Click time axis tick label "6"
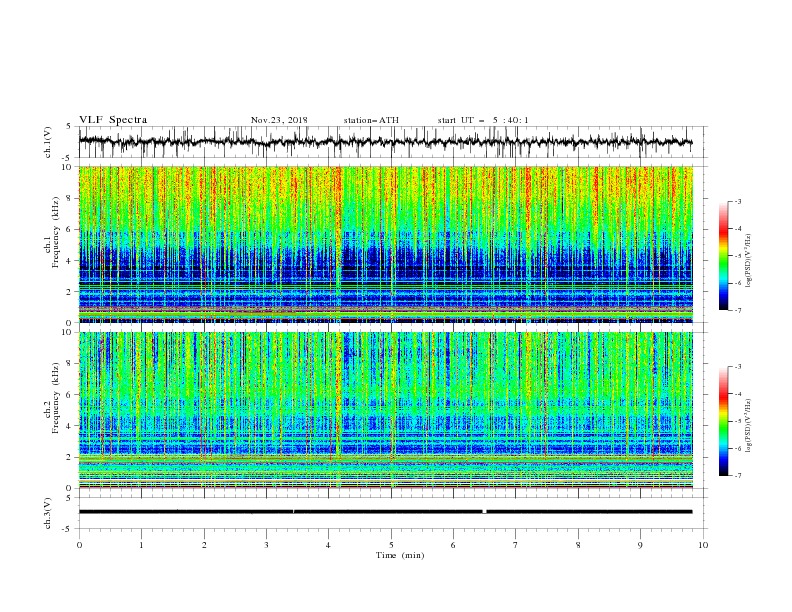 [453, 545]
